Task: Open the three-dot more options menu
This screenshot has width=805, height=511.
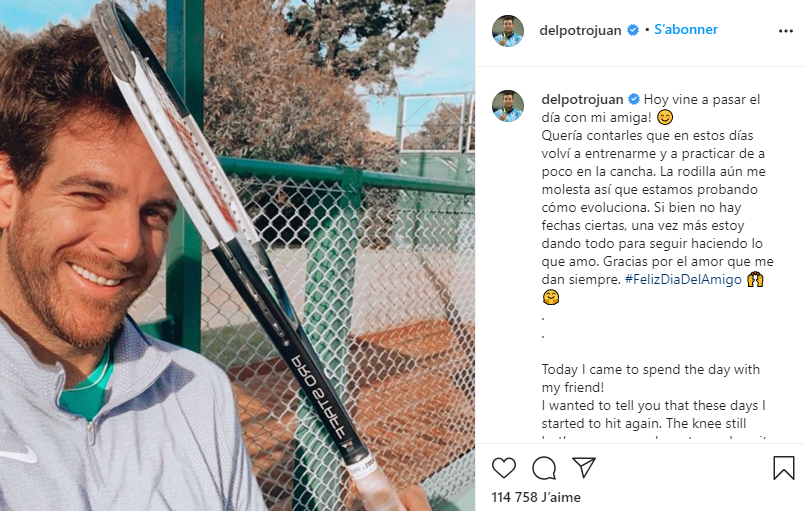Action: click(785, 31)
